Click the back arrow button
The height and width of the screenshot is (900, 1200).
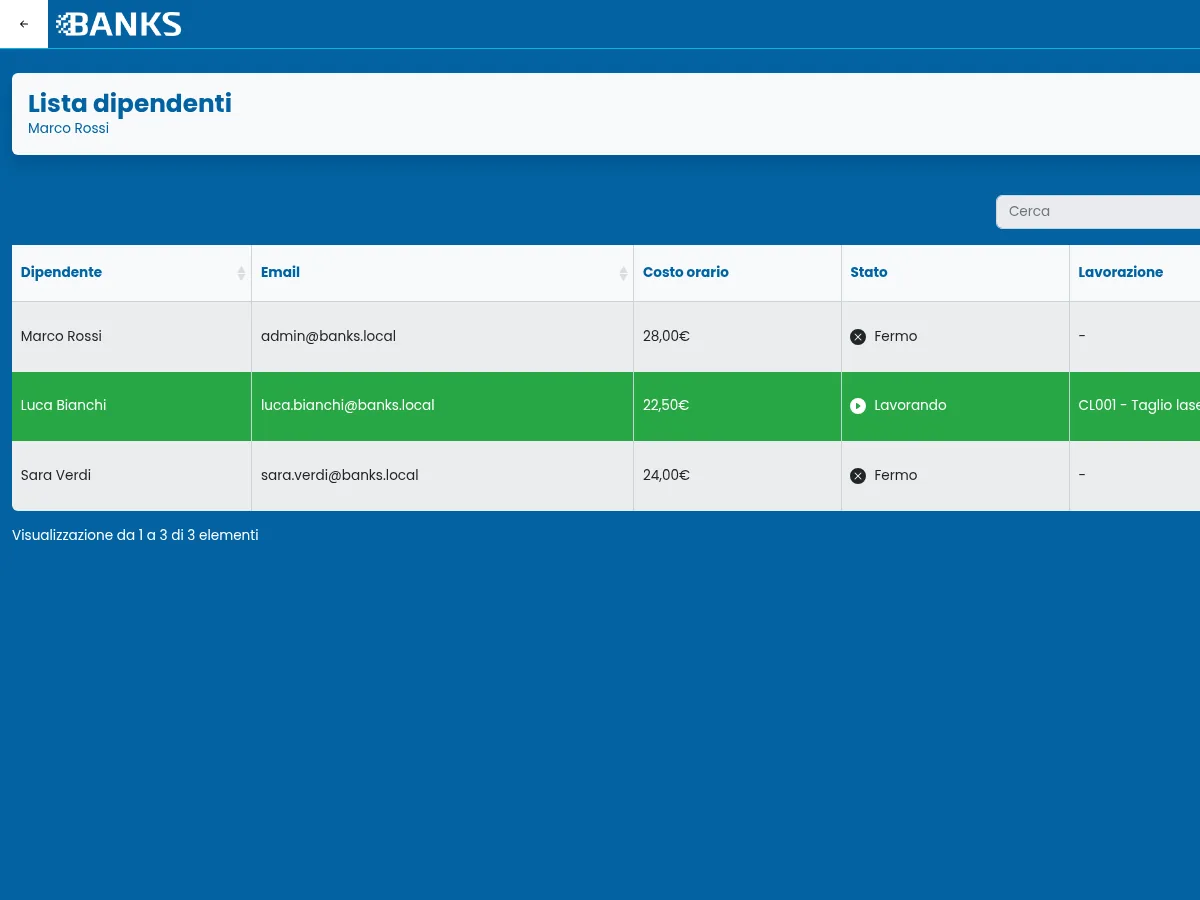[24, 24]
